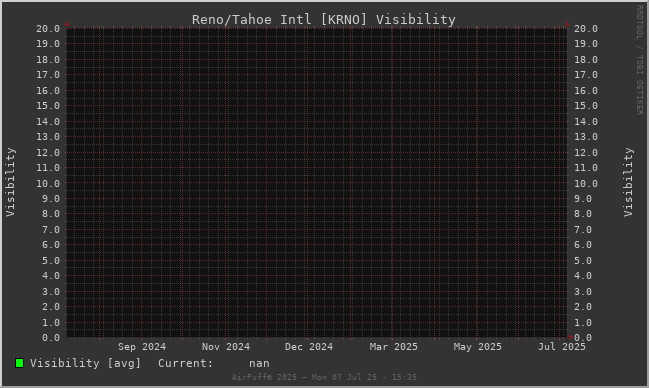649x388 pixels.
Task: Click the 'Jul 2025' x-axis label
Action: click(562, 347)
